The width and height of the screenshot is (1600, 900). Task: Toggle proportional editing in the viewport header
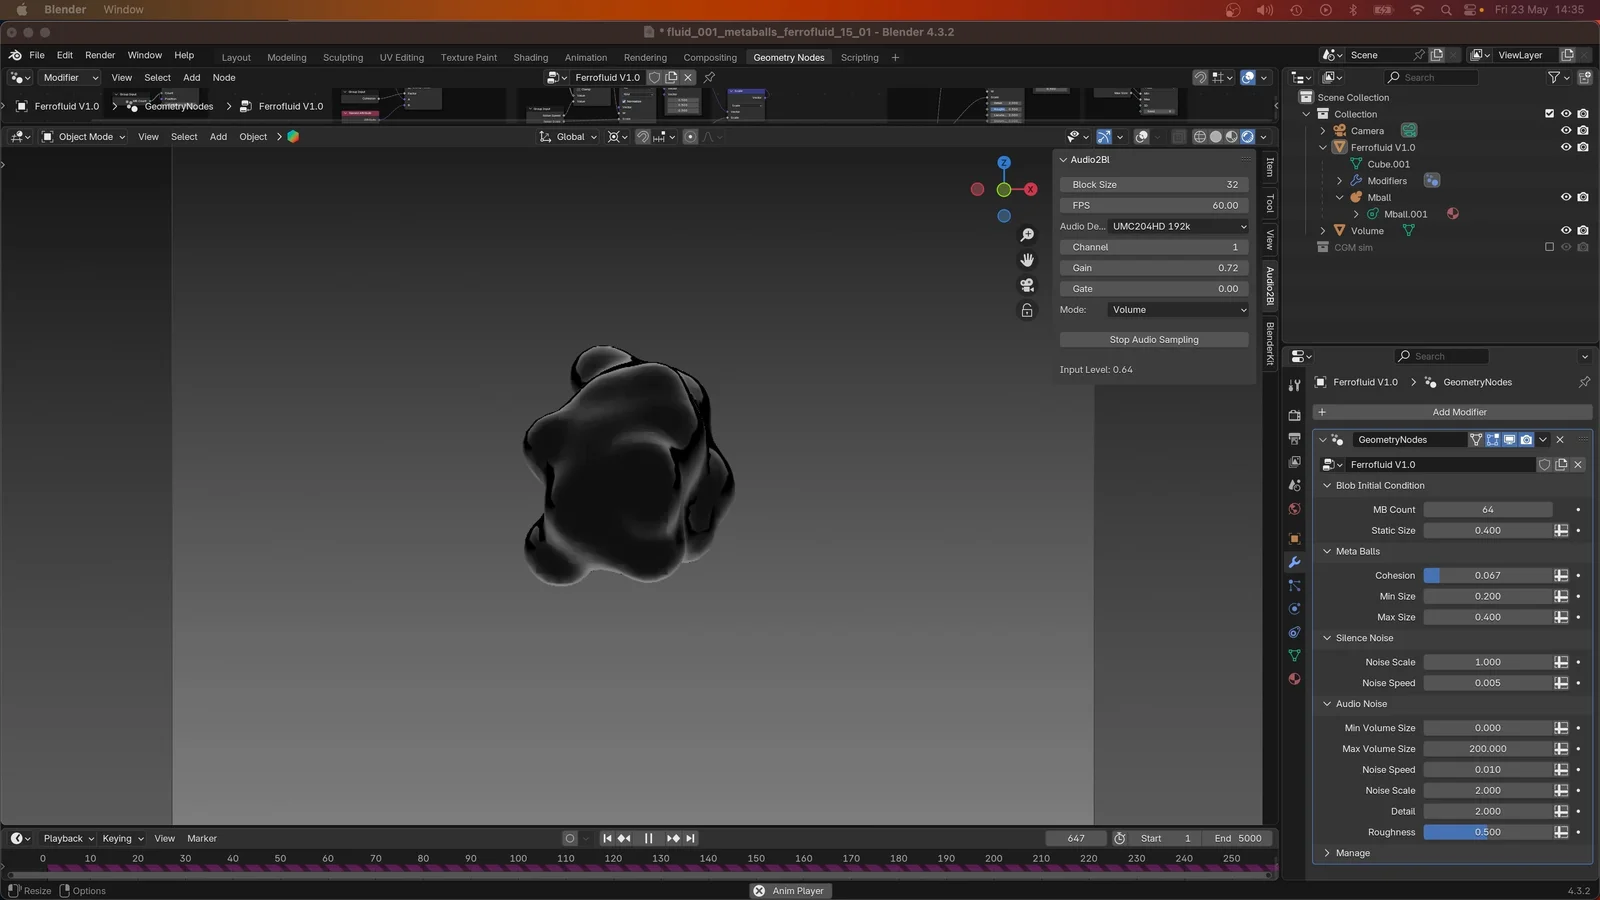click(689, 137)
